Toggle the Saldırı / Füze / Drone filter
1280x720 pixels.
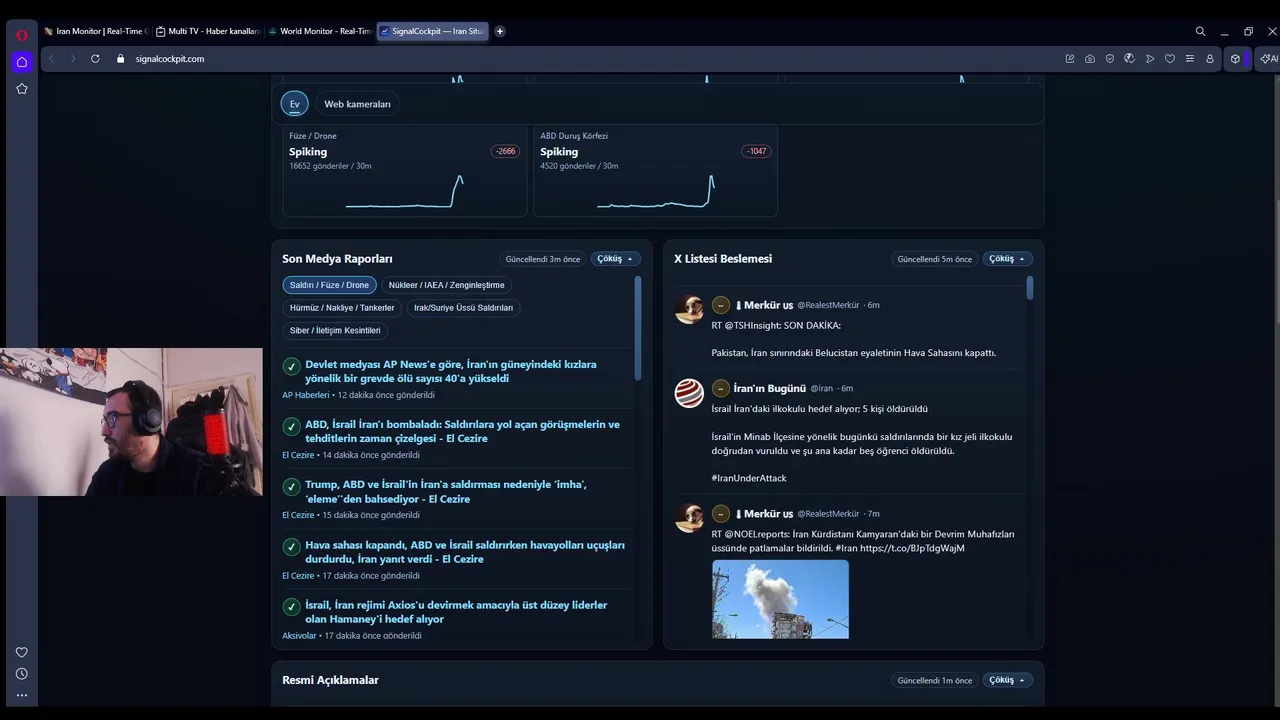coord(329,285)
